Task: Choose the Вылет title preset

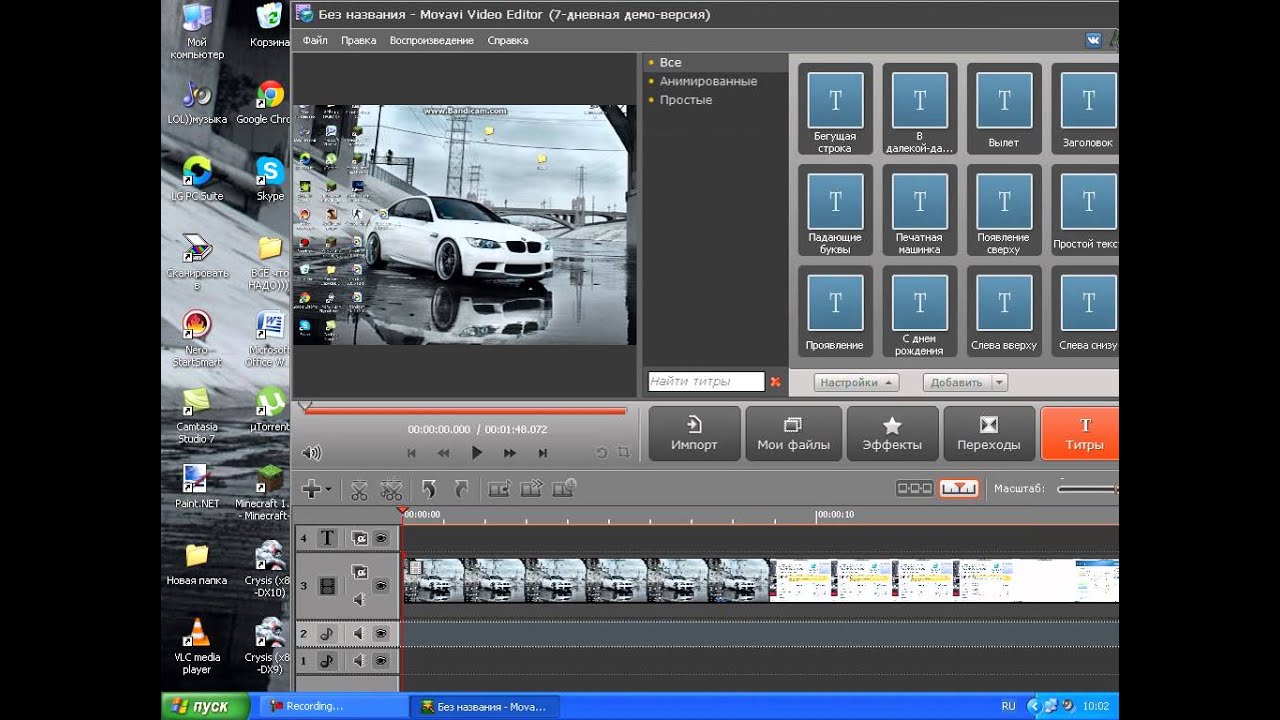Action: [1004, 110]
